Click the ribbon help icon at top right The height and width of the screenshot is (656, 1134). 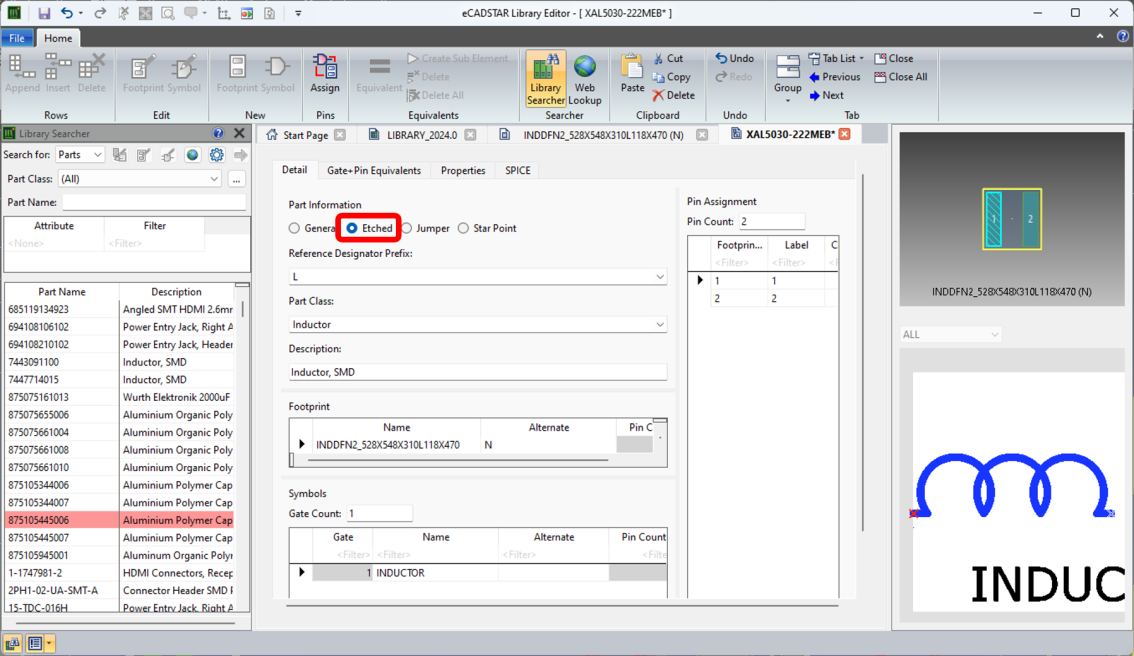(1122, 36)
